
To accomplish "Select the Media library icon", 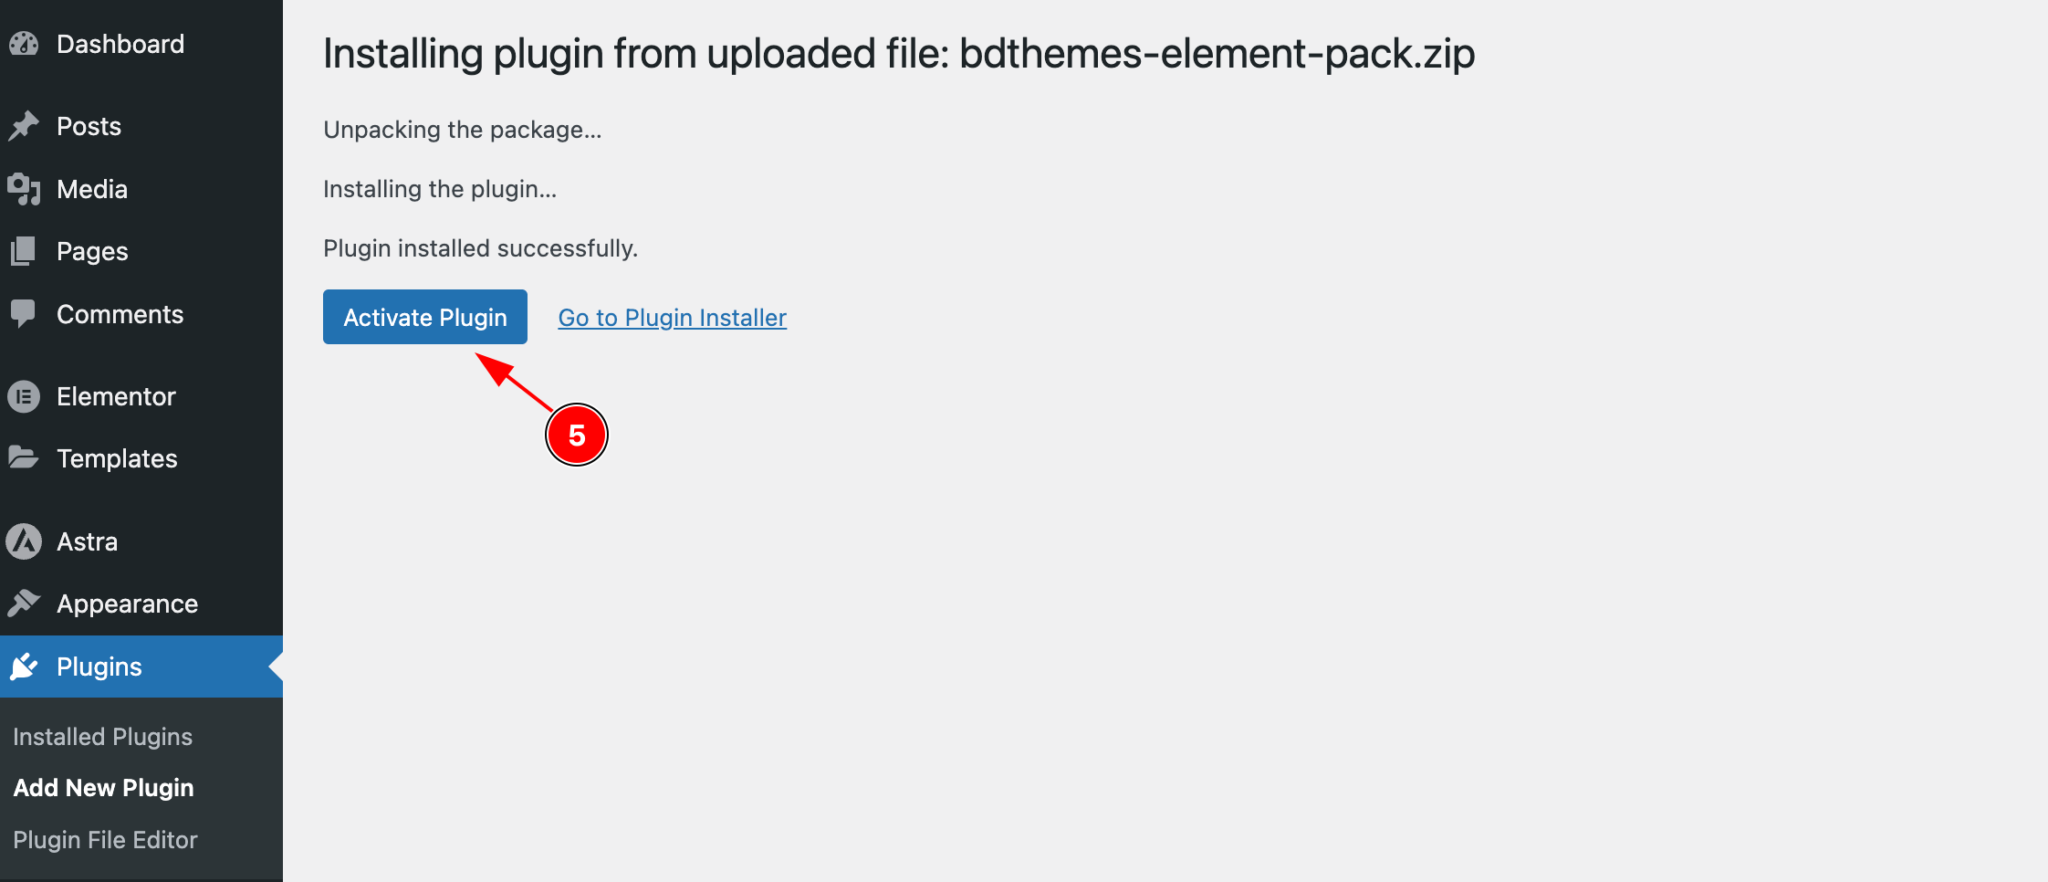I will [25, 189].
